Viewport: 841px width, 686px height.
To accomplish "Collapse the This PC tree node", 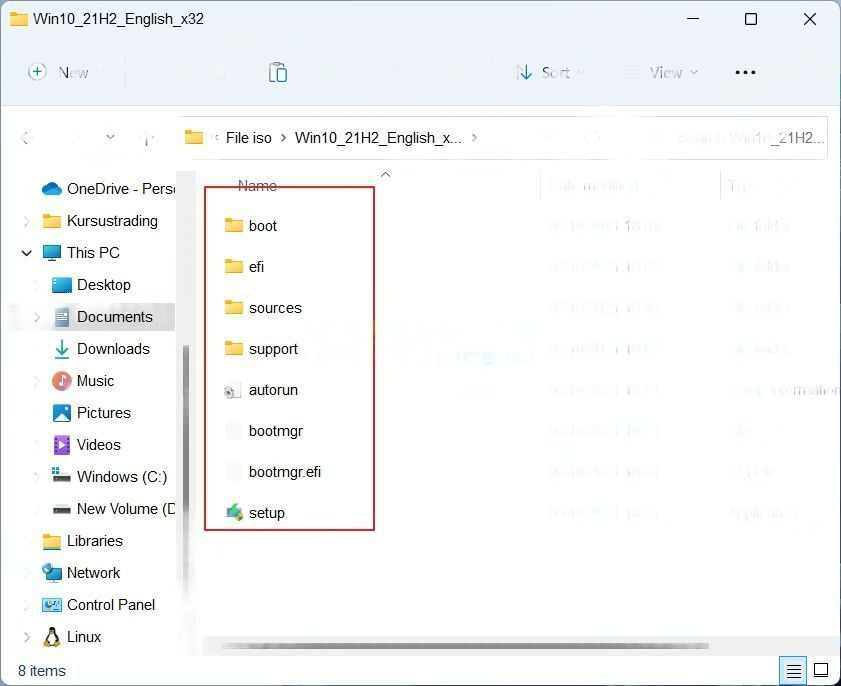I will 26,253.
